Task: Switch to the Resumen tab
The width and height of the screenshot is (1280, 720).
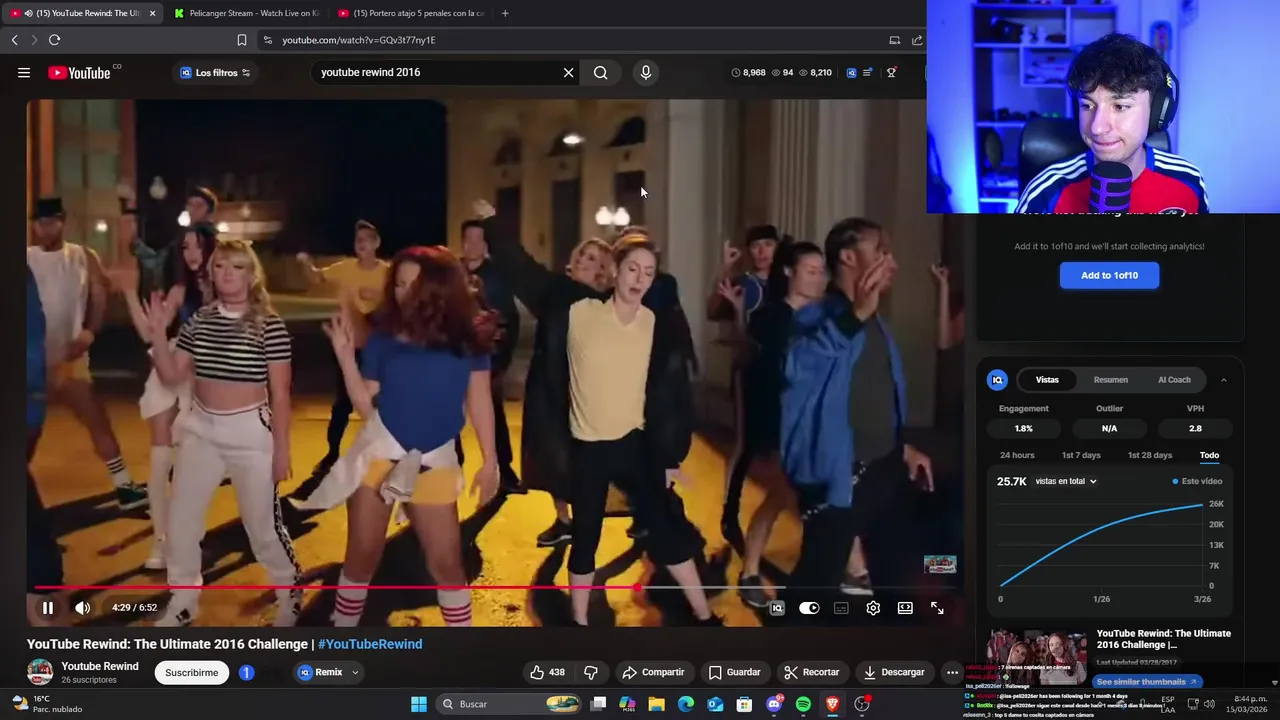Action: (x=1110, y=379)
